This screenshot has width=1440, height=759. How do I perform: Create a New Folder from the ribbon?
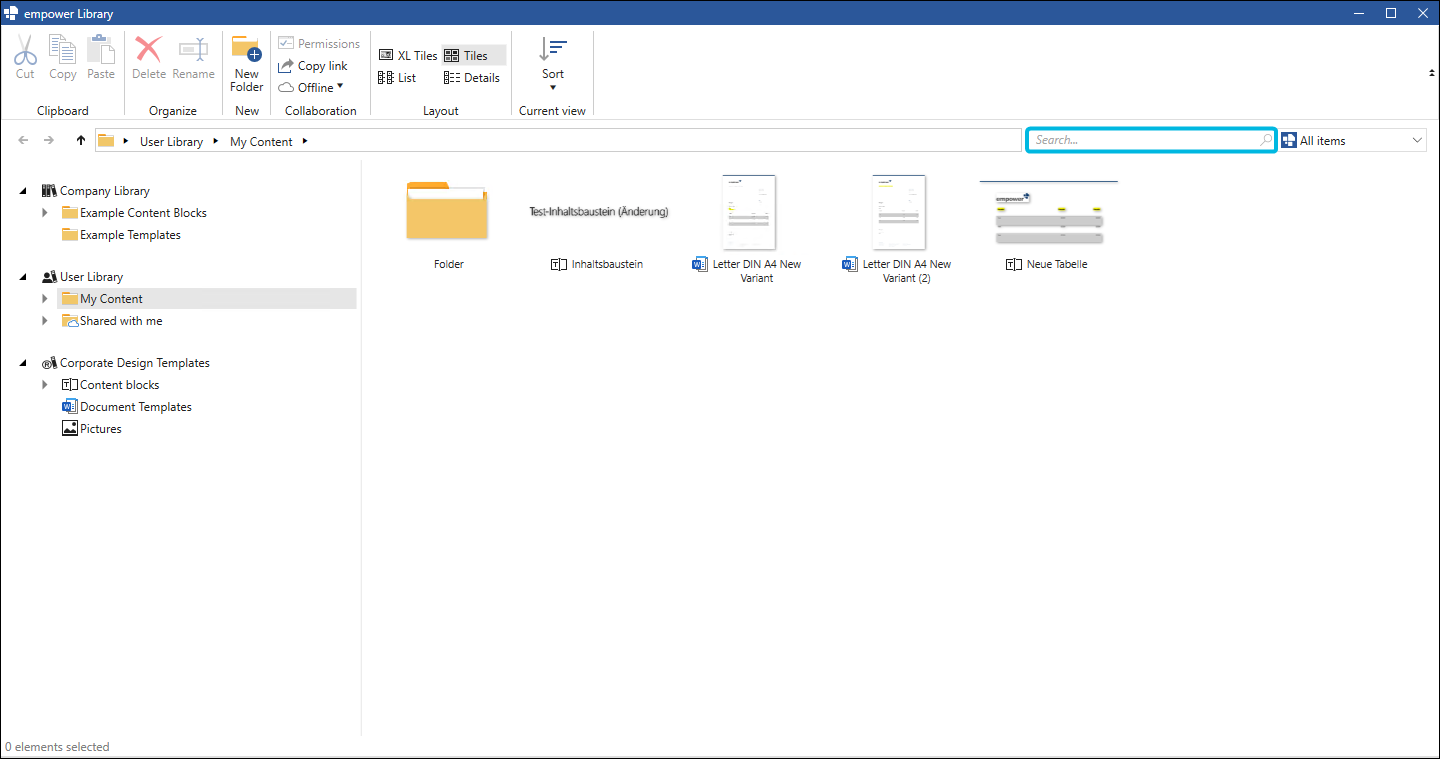click(246, 64)
